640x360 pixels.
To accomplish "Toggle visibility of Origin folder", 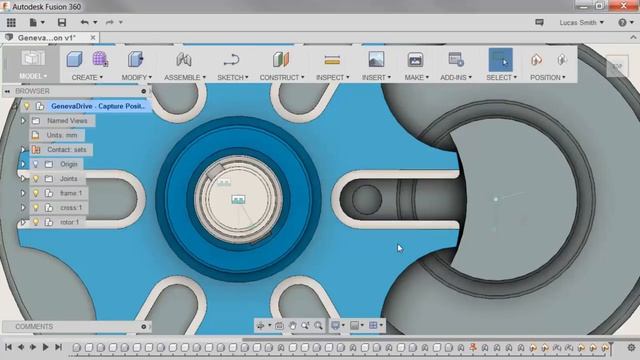I will (36, 164).
